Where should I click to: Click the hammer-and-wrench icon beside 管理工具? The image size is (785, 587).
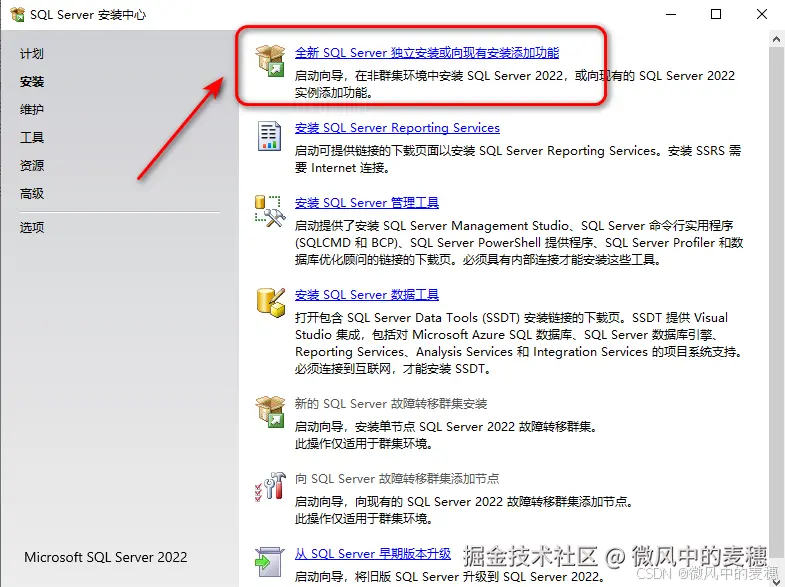coord(270,211)
